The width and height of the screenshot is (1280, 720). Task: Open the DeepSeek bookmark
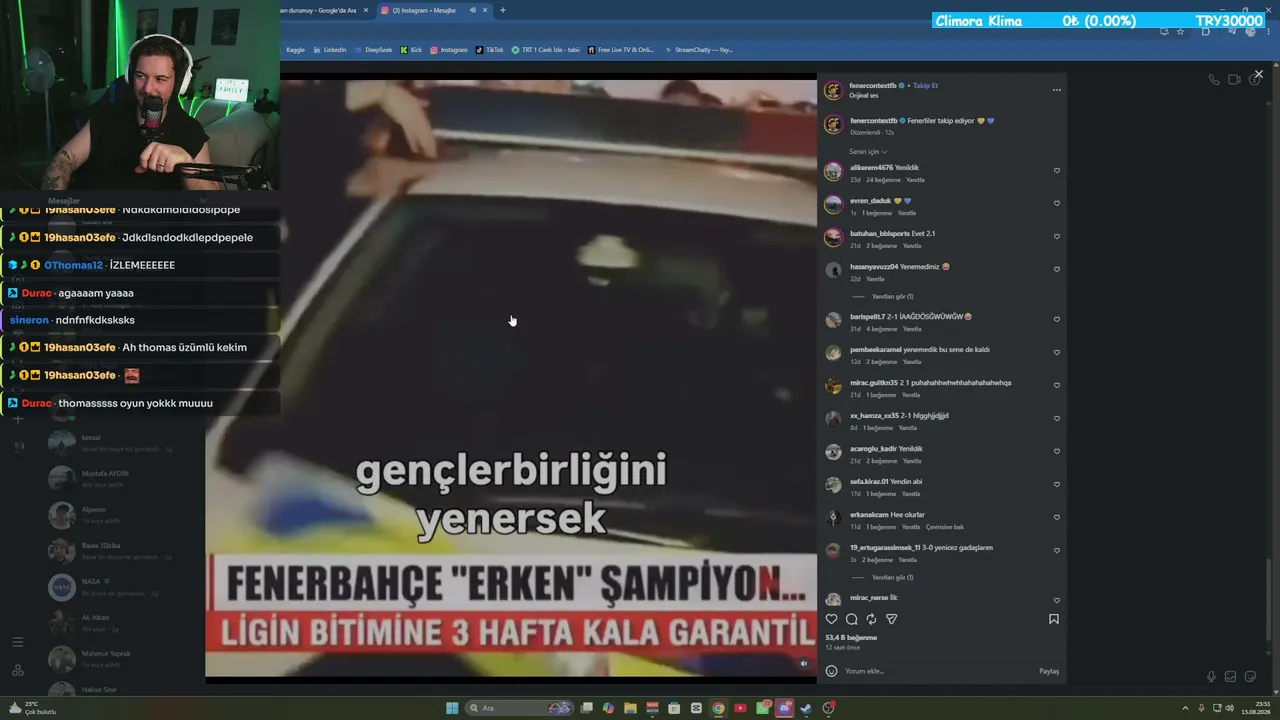(x=373, y=49)
